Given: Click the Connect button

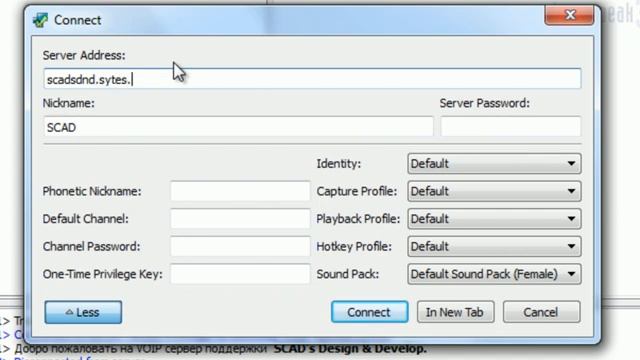Looking at the screenshot, I should coord(369,312).
